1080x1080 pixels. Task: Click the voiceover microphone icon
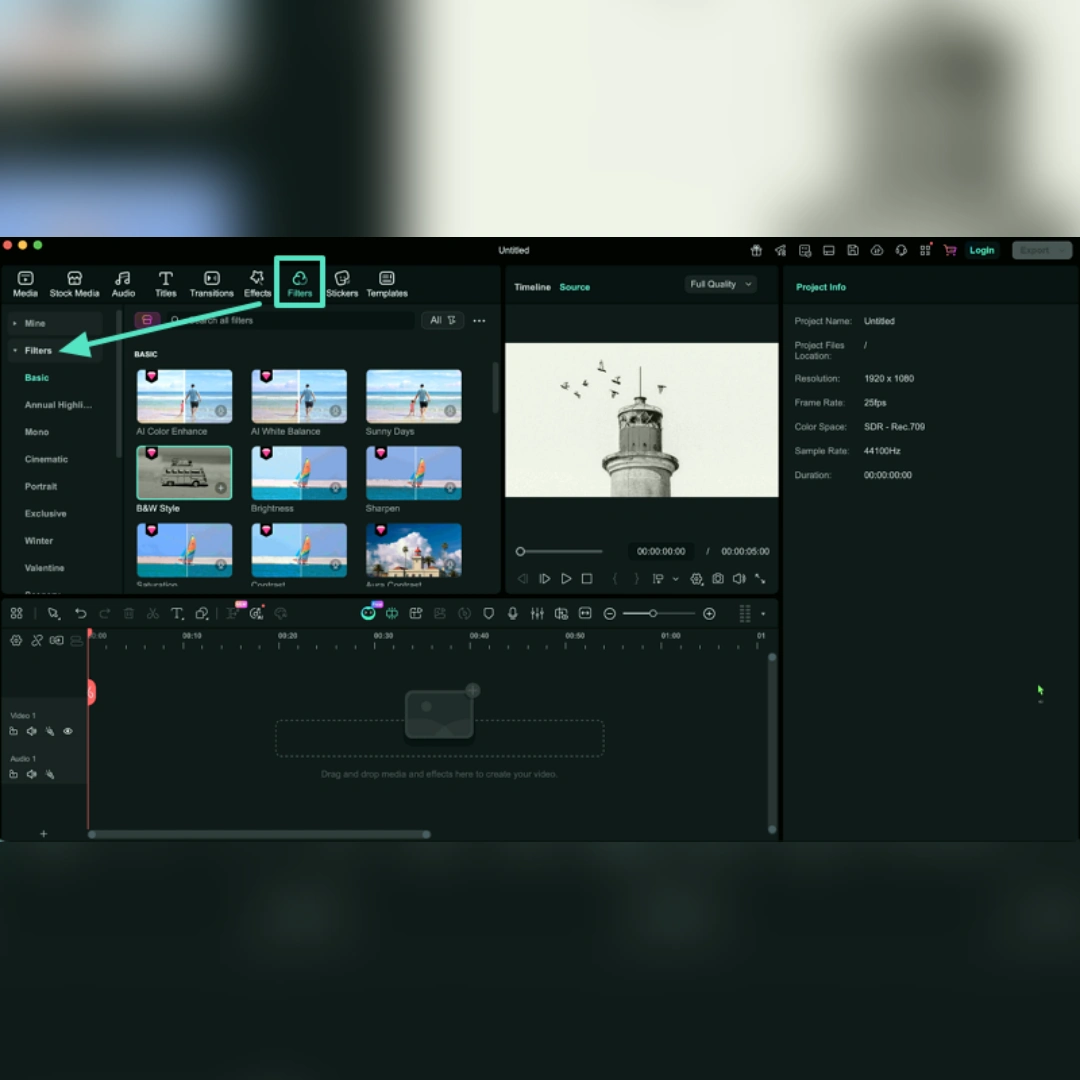point(512,614)
